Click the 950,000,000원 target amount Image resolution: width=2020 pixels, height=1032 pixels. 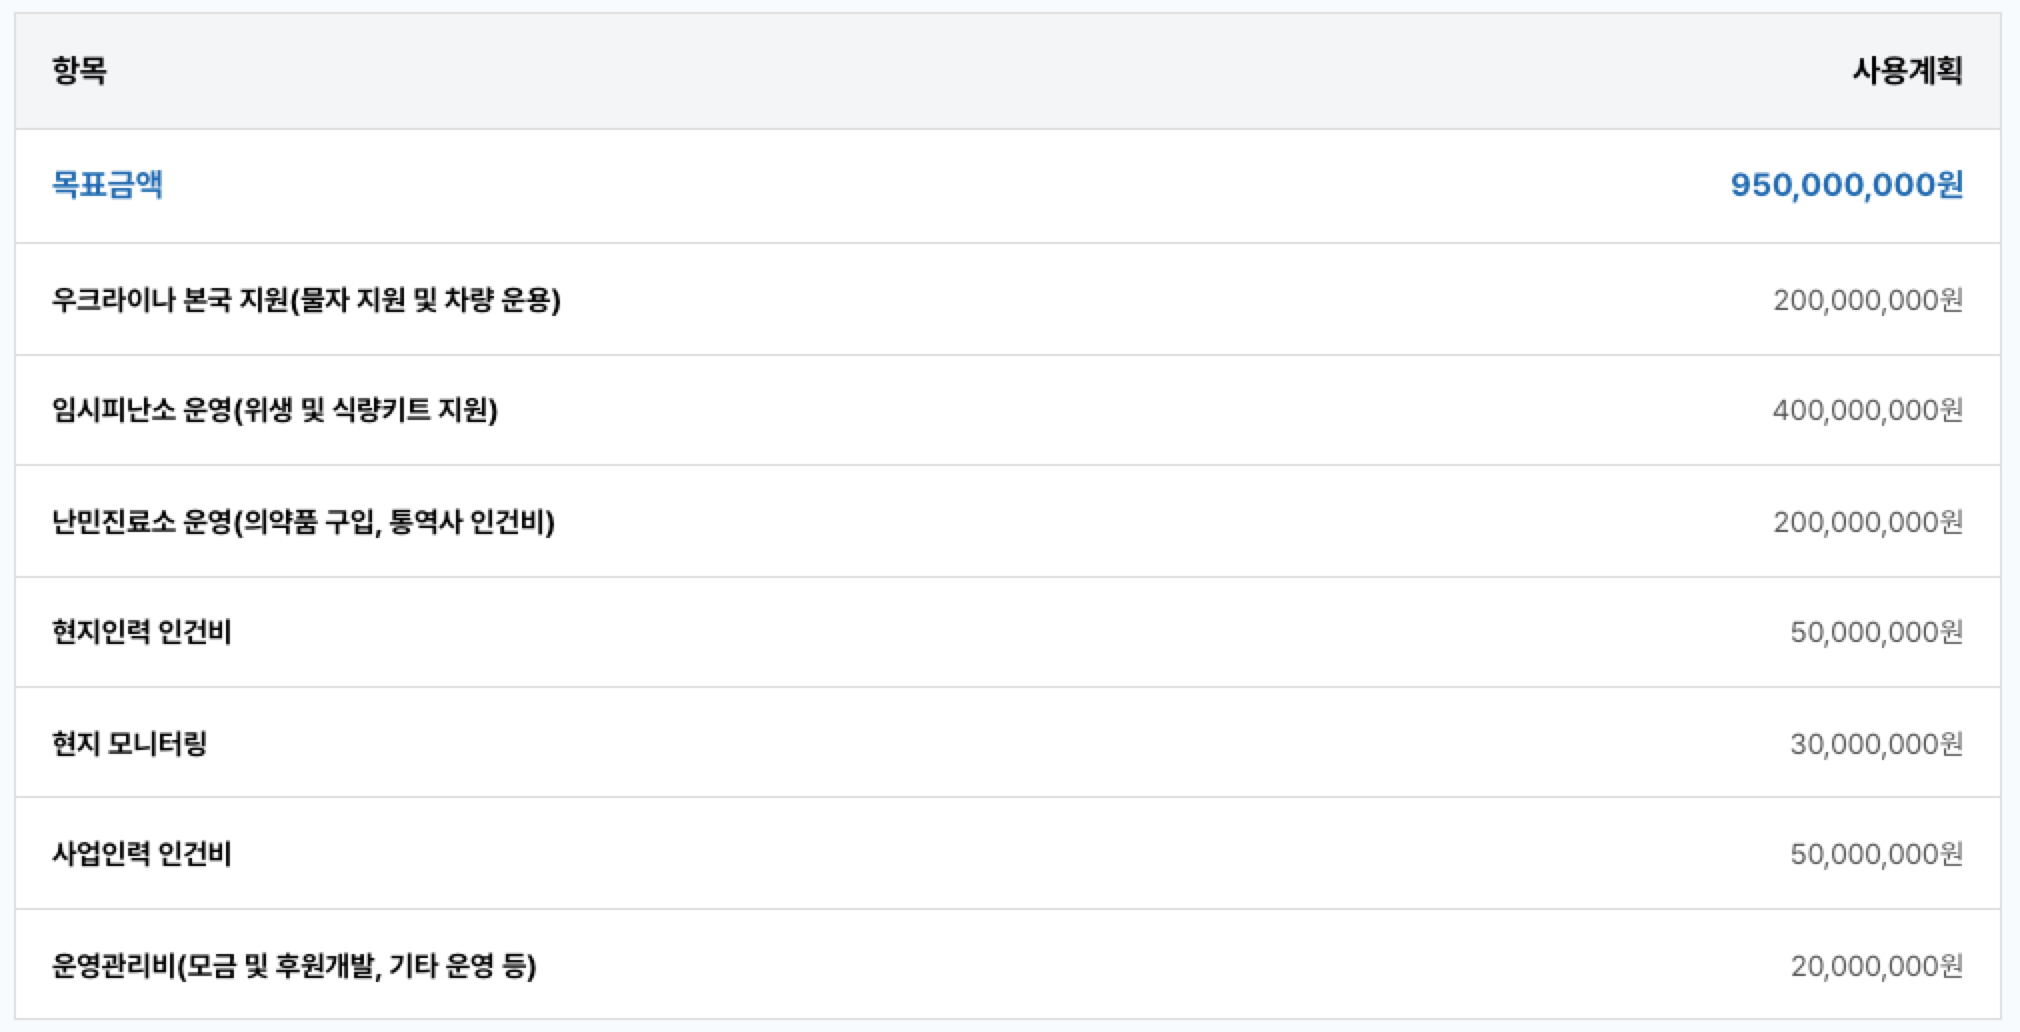pyautogui.click(x=1846, y=185)
